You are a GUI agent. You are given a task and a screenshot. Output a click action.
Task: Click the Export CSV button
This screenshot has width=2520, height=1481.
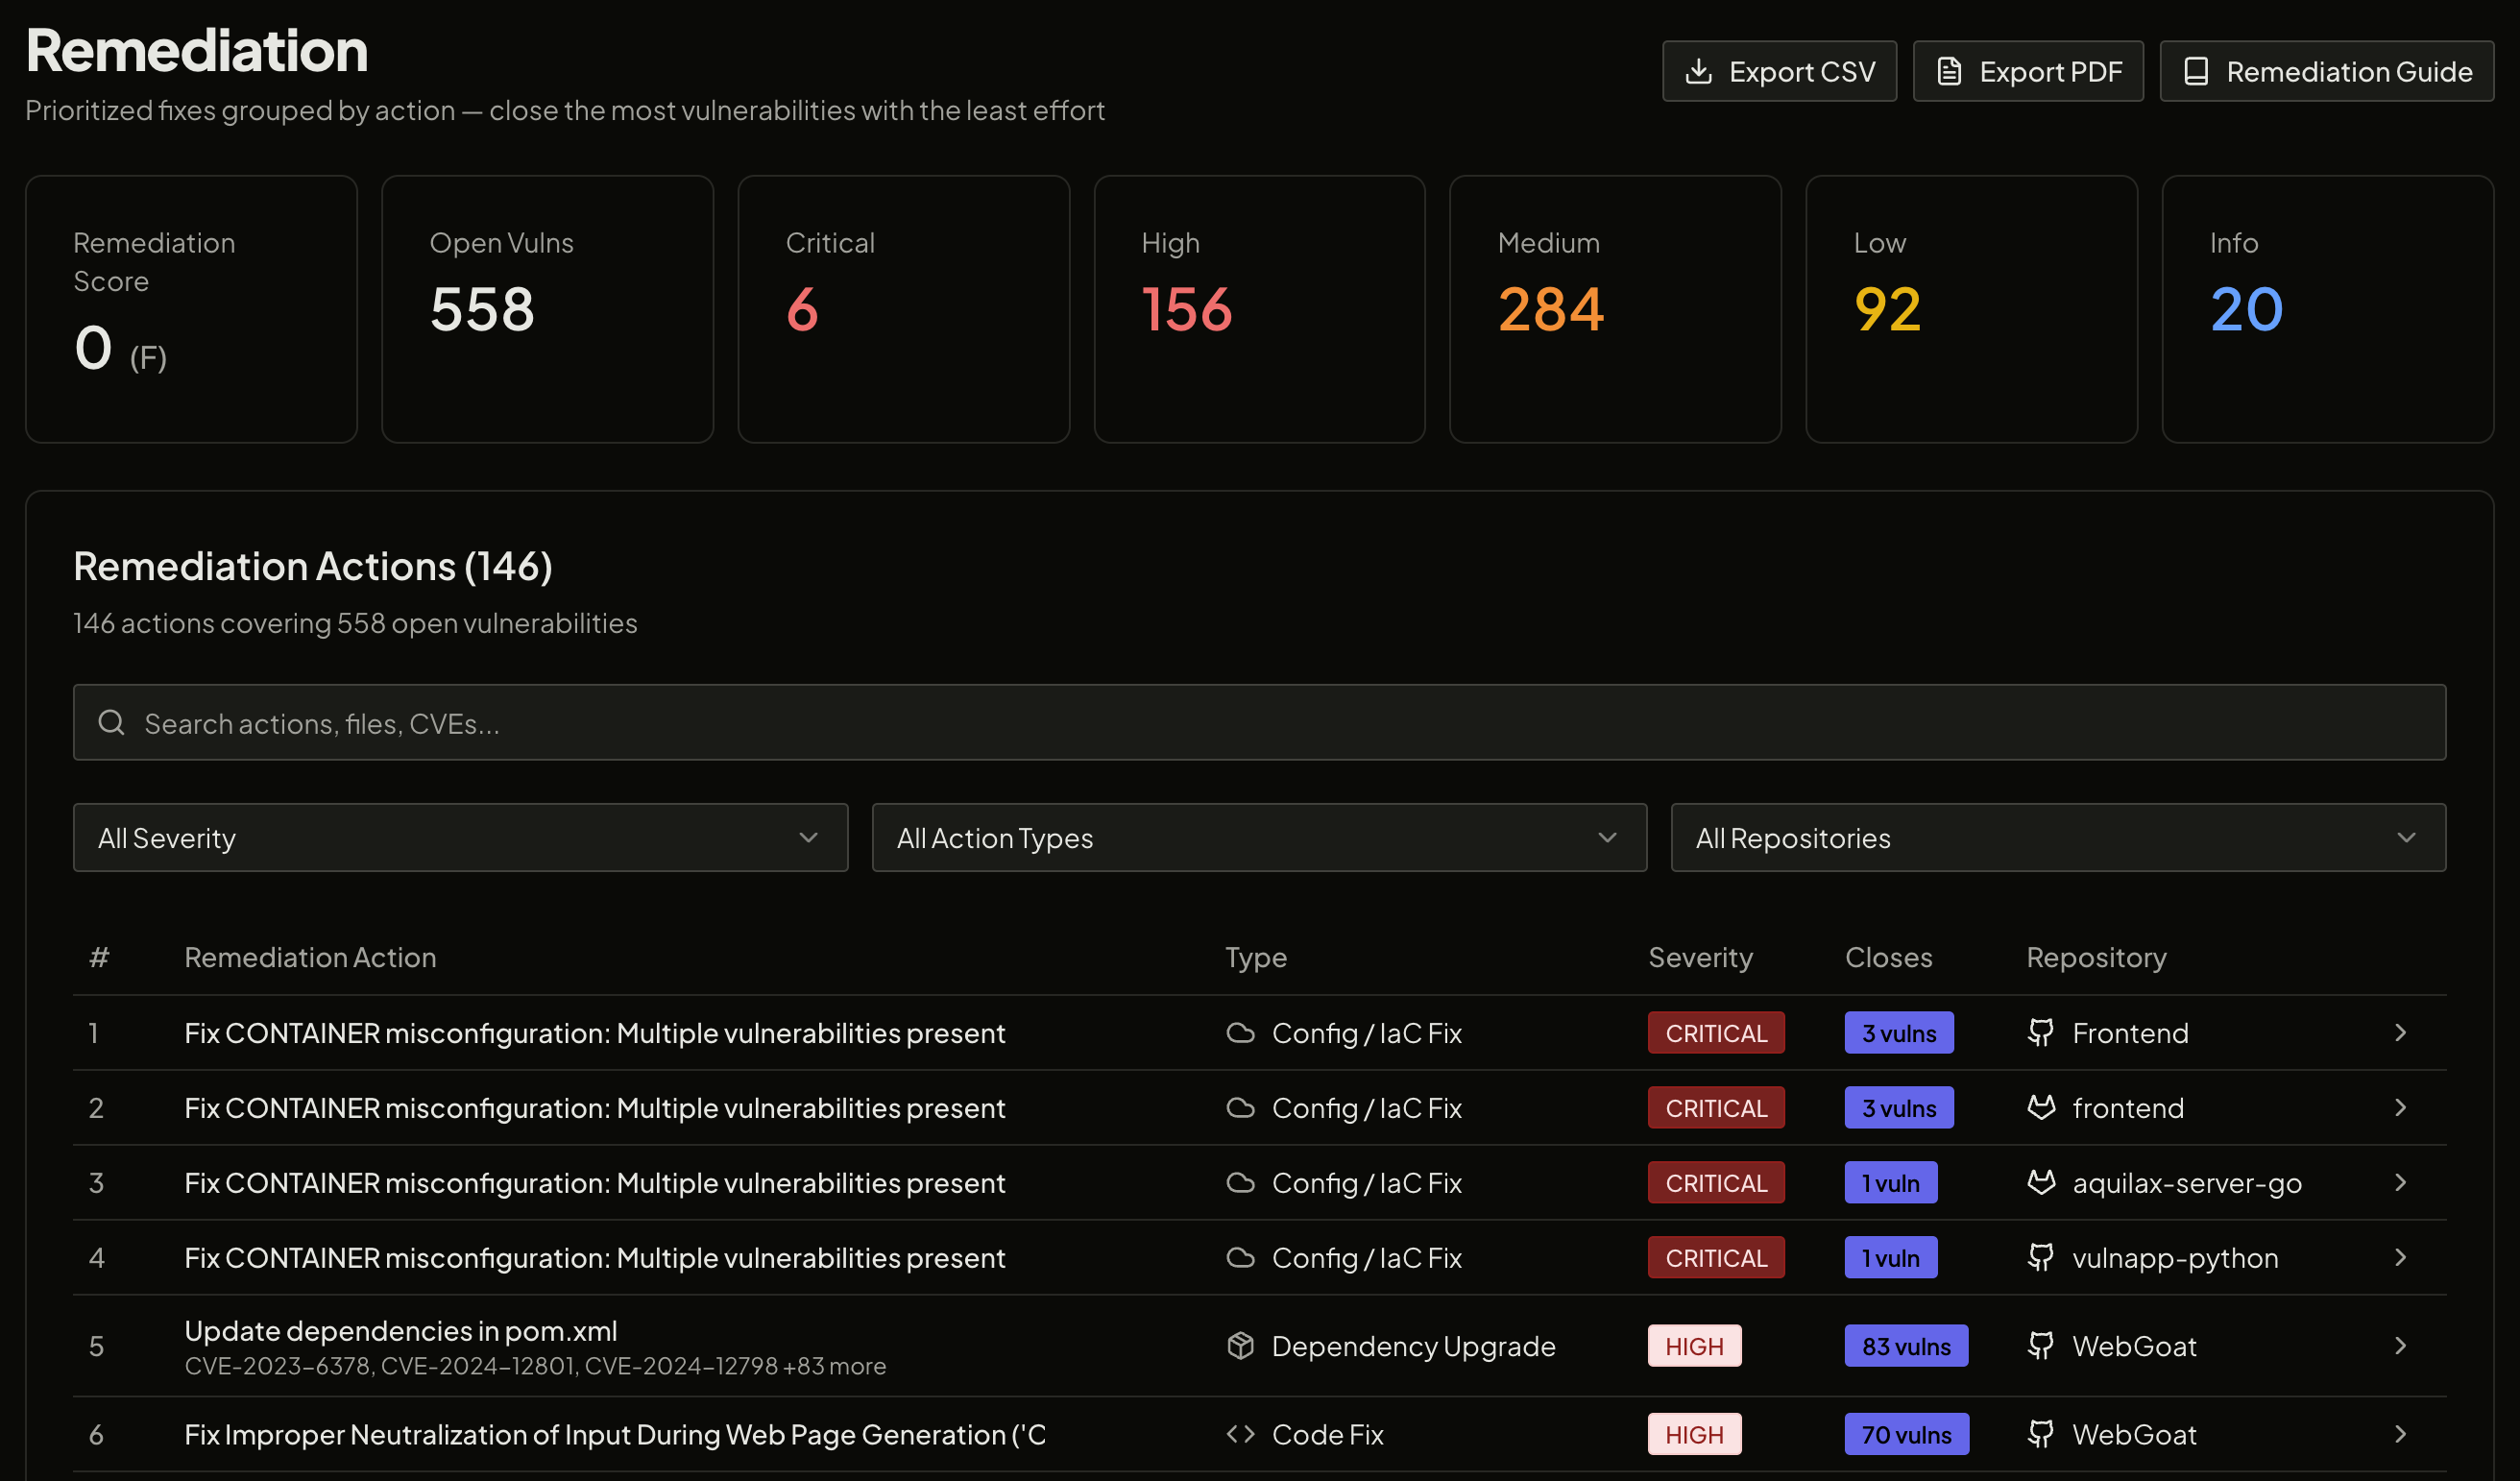point(1779,71)
